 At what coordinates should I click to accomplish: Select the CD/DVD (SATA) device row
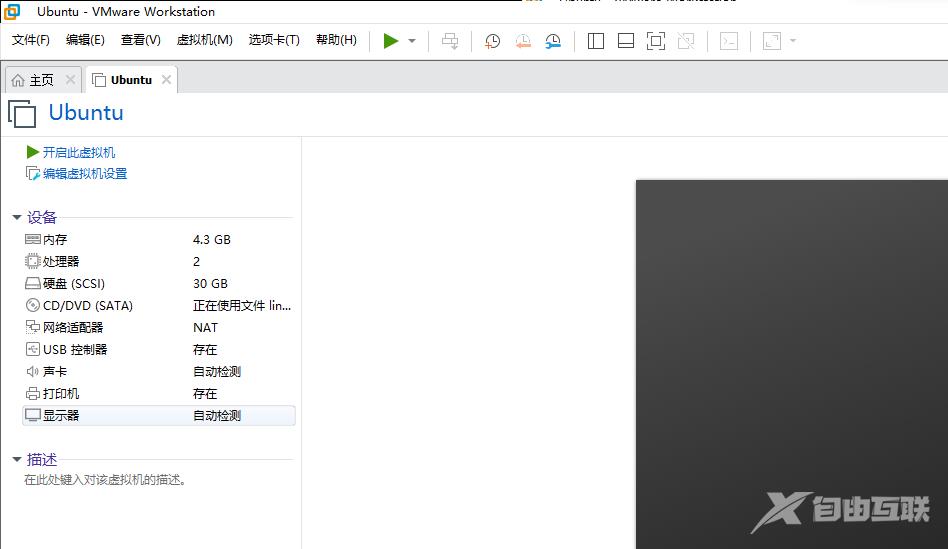point(159,305)
